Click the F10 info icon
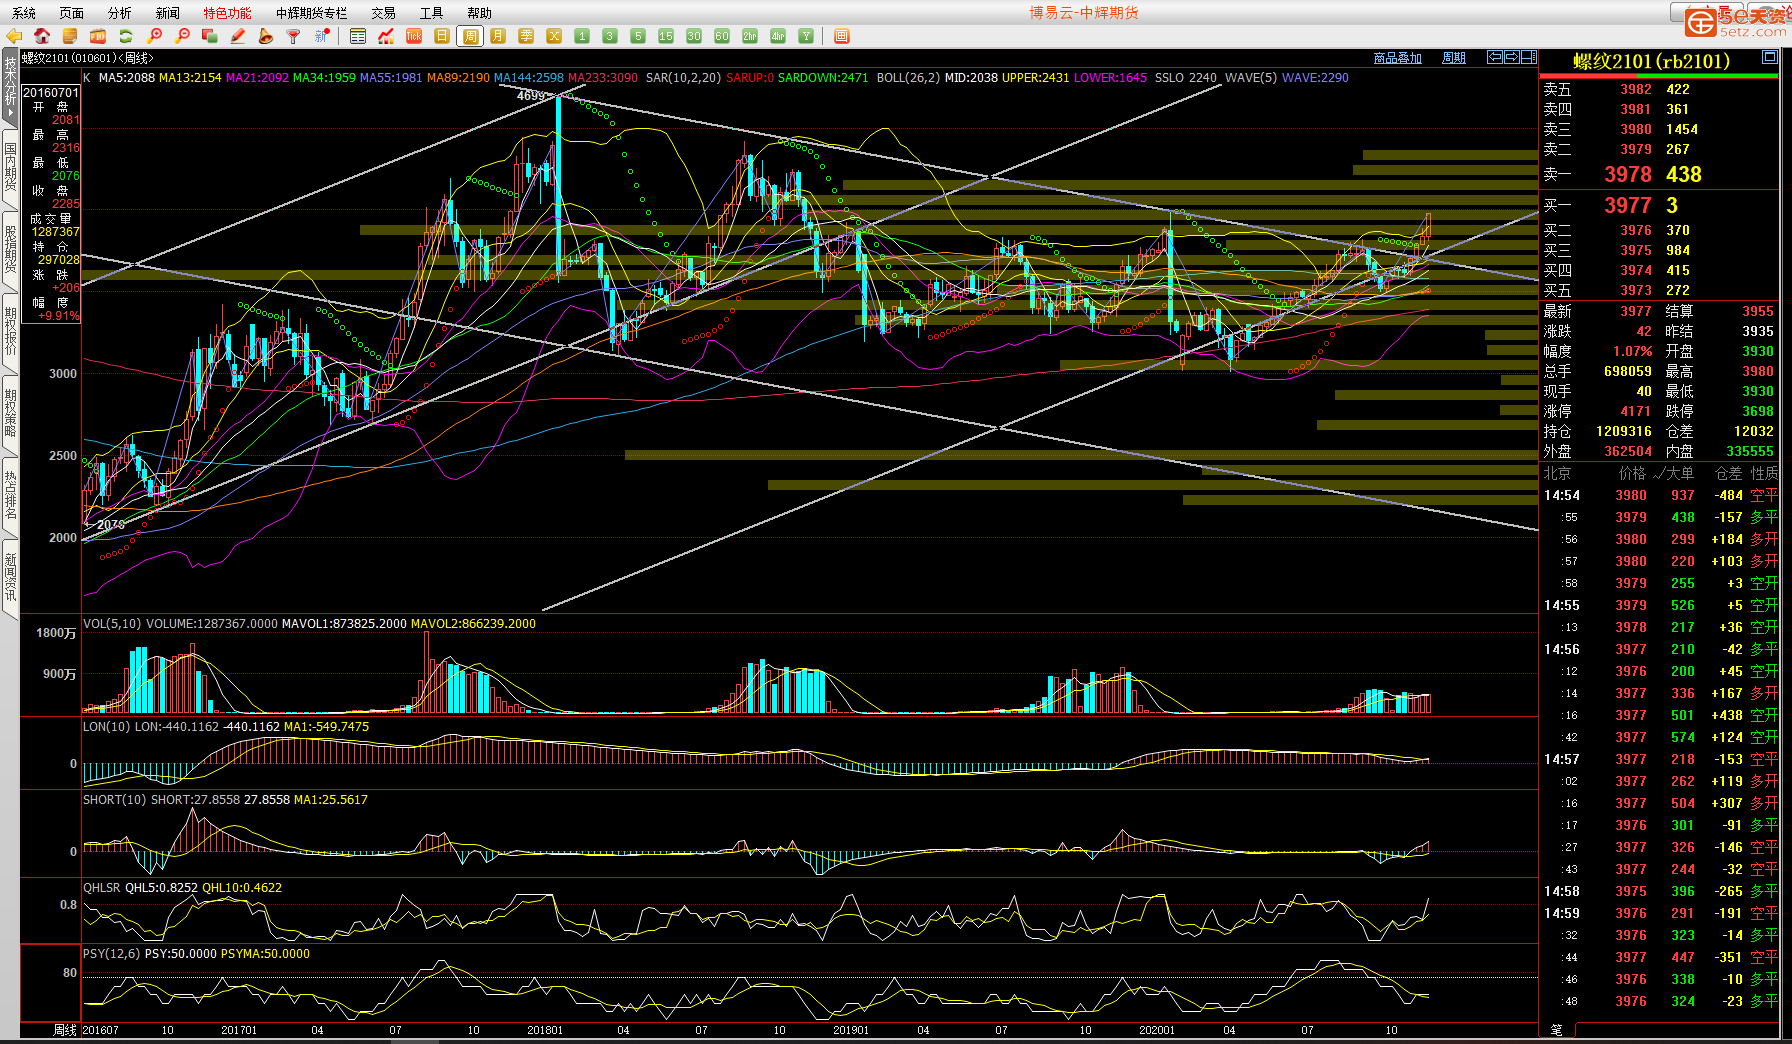1792x1044 pixels. (98, 36)
